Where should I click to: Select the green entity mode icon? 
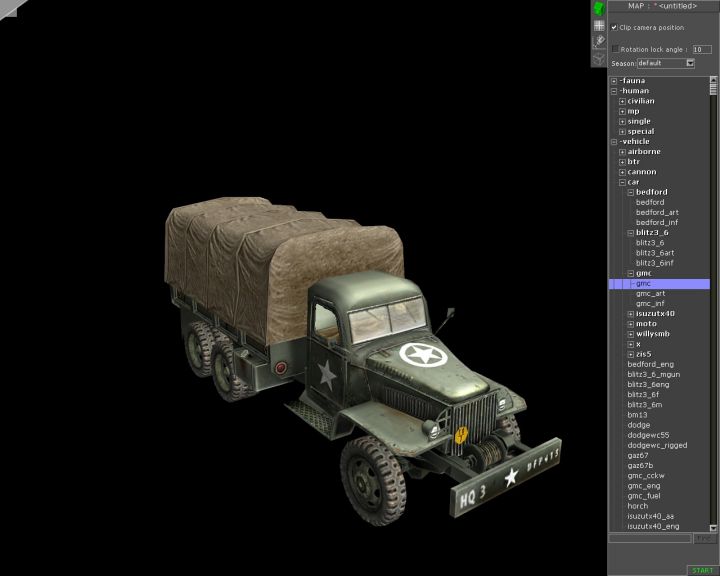[x=599, y=8]
